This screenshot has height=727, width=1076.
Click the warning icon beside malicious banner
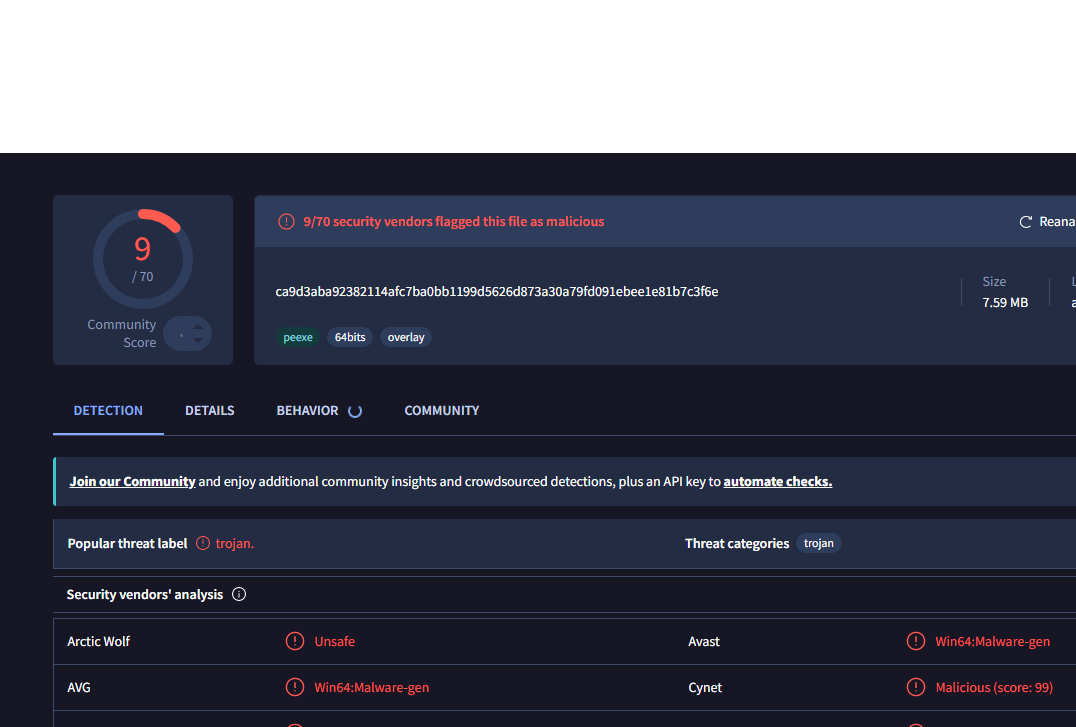coord(286,222)
